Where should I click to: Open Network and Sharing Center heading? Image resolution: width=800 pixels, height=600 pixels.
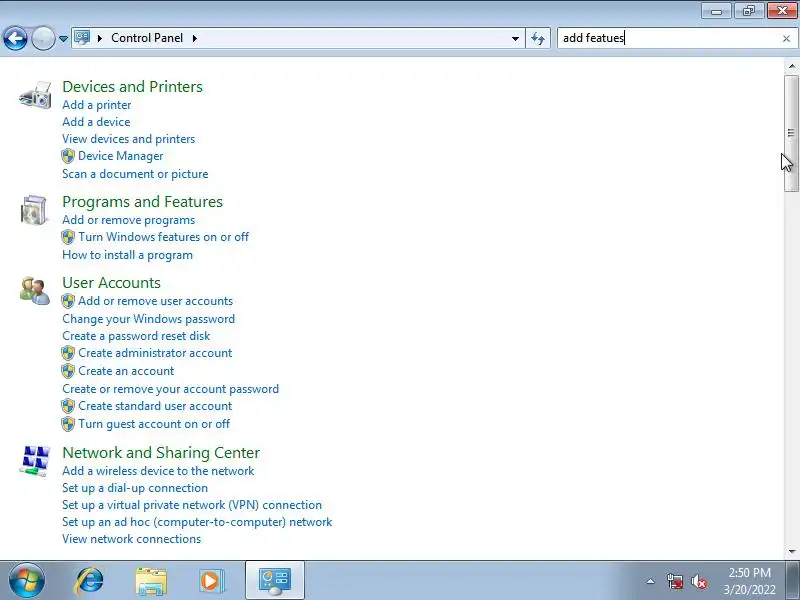point(161,453)
